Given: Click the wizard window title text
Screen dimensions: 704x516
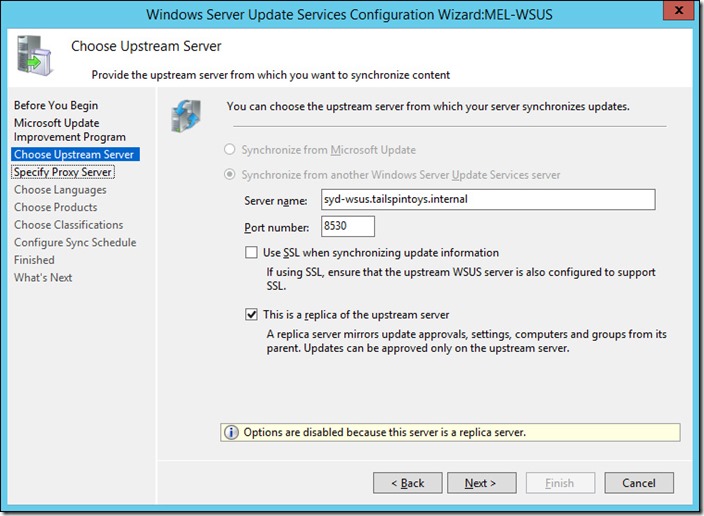Looking at the screenshot, I should click(349, 14).
